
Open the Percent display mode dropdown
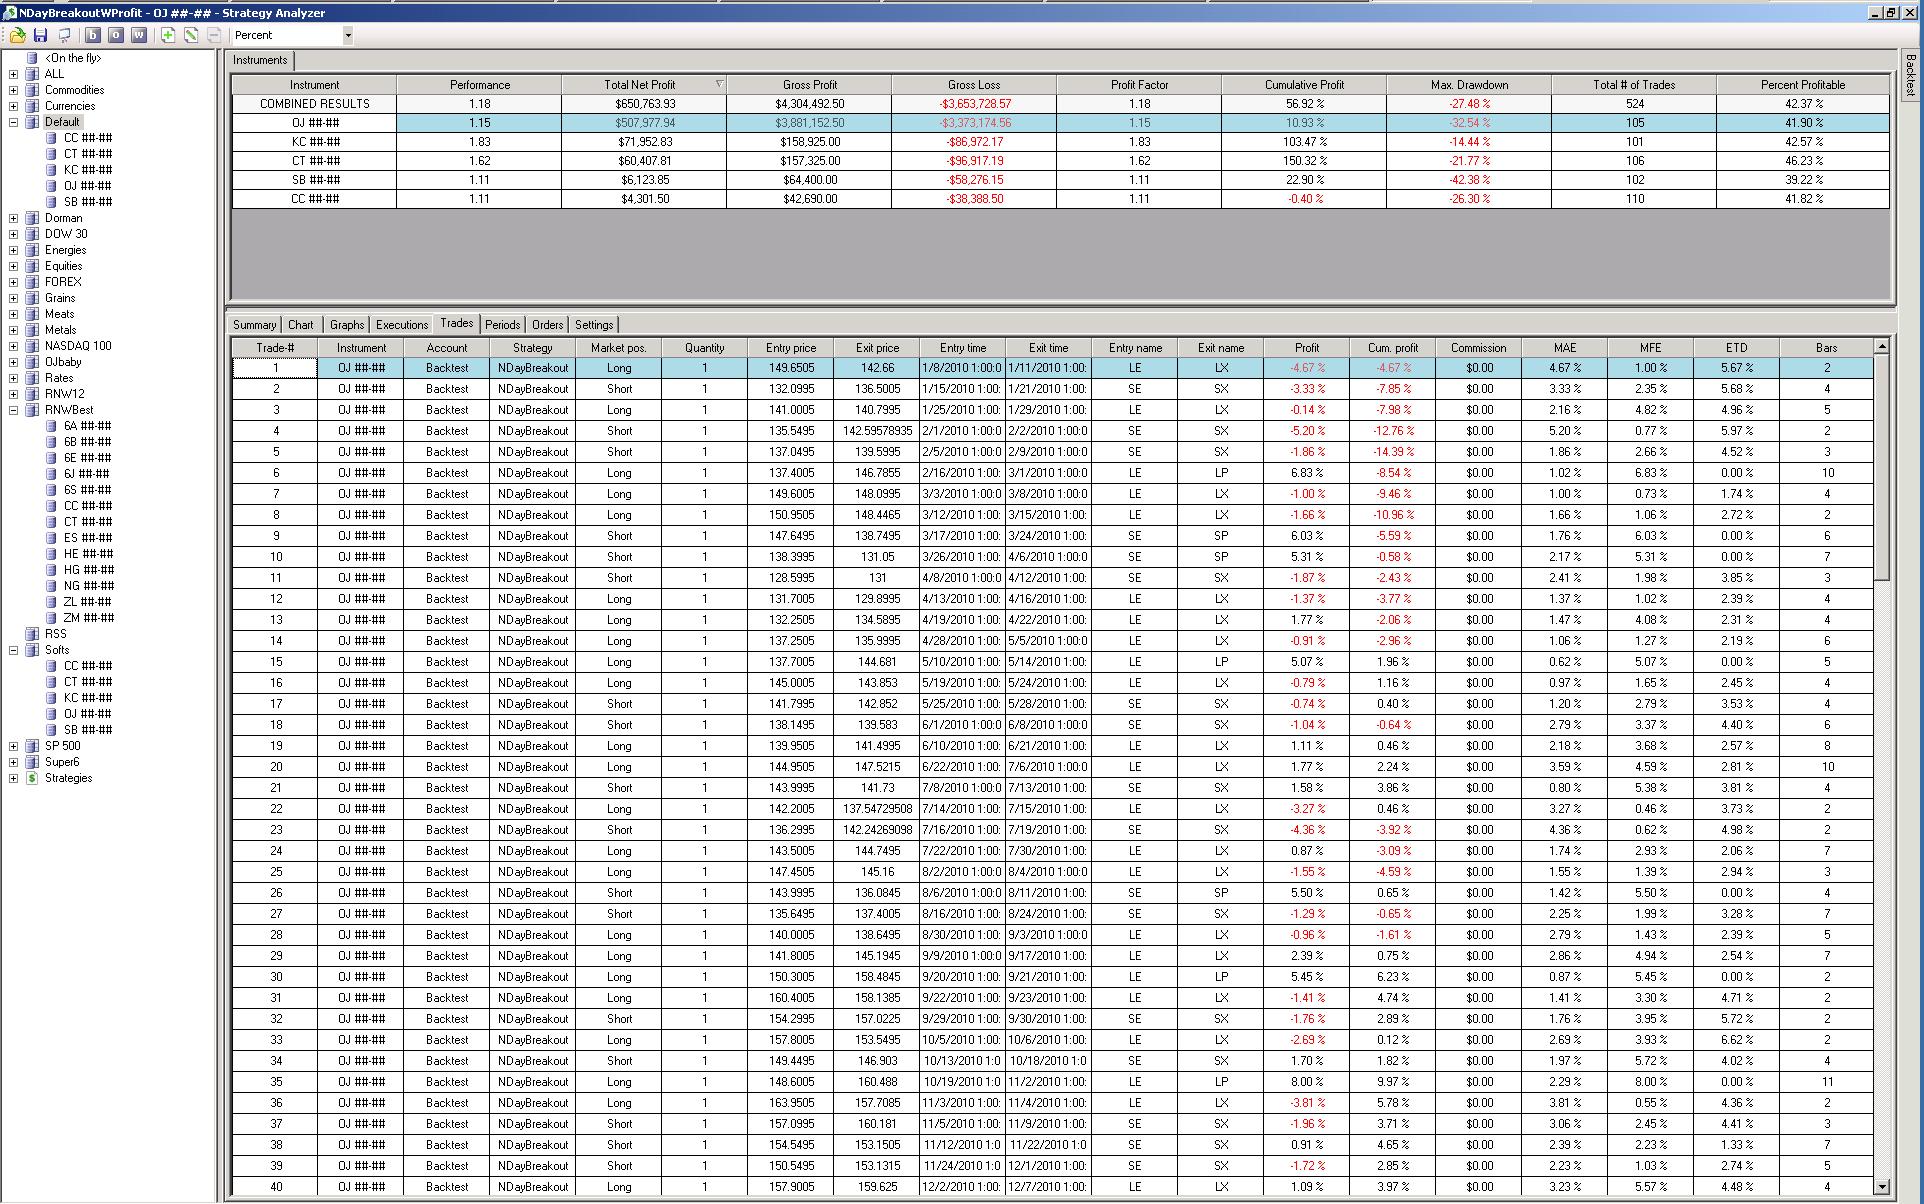coord(347,35)
